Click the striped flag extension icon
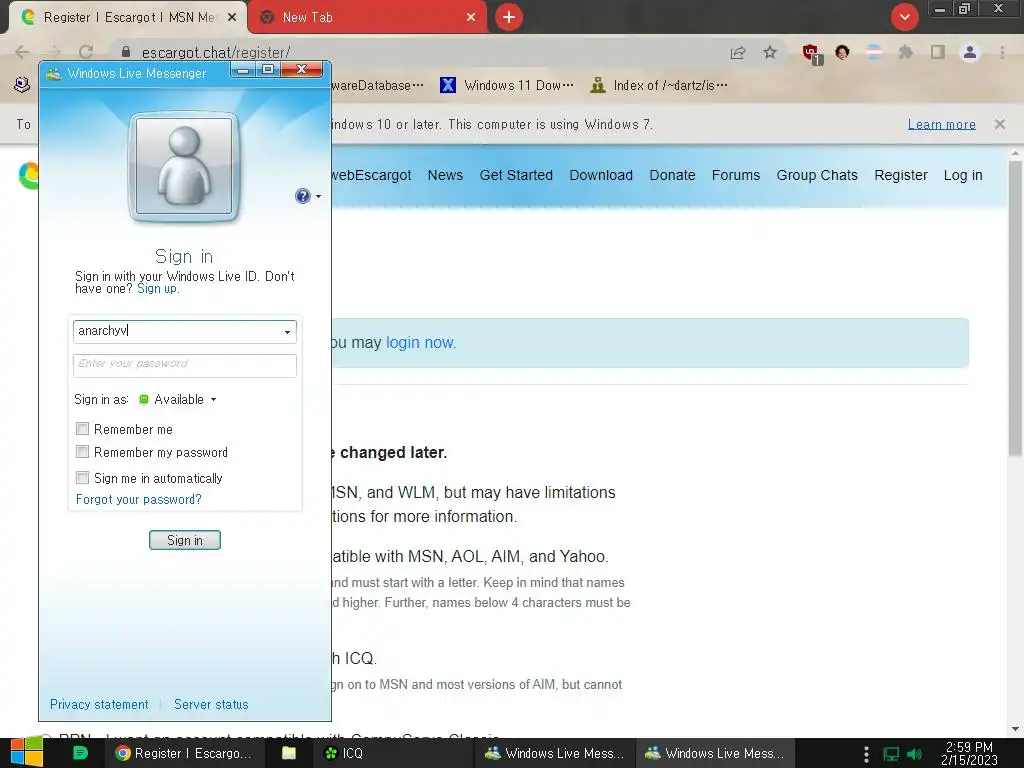Viewport: 1024px width, 768px height. point(874,52)
